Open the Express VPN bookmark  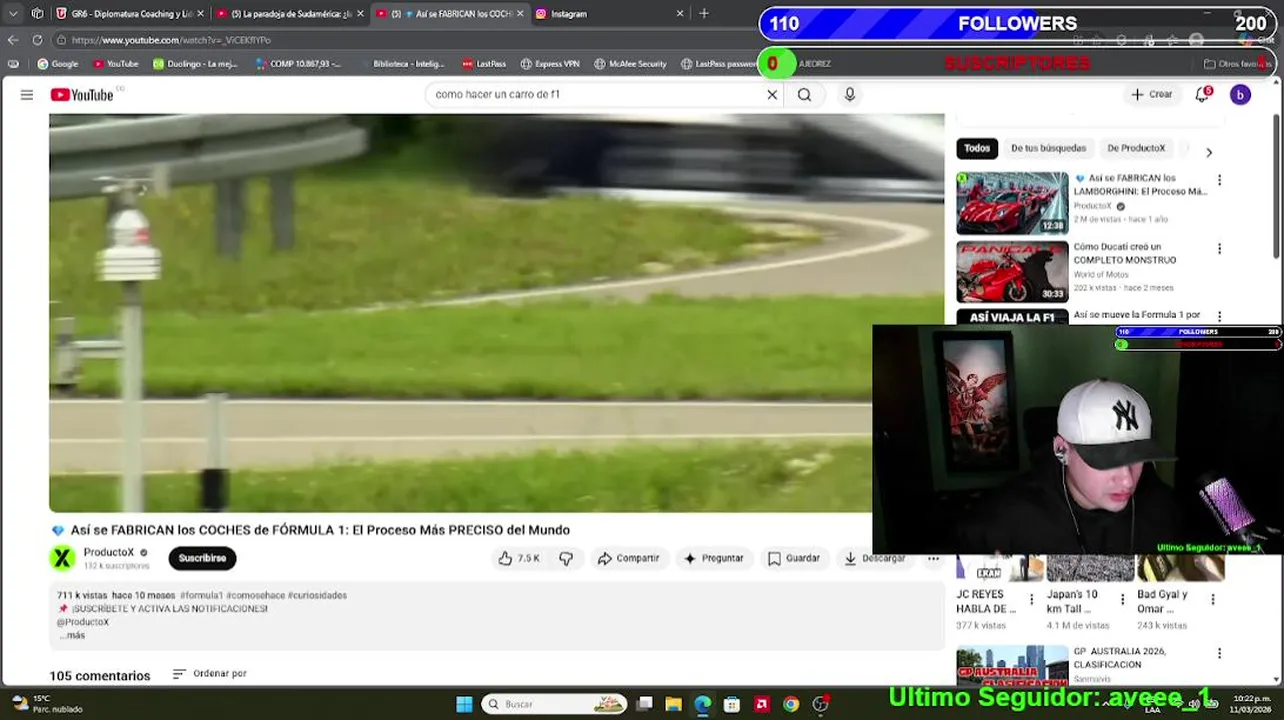point(550,63)
